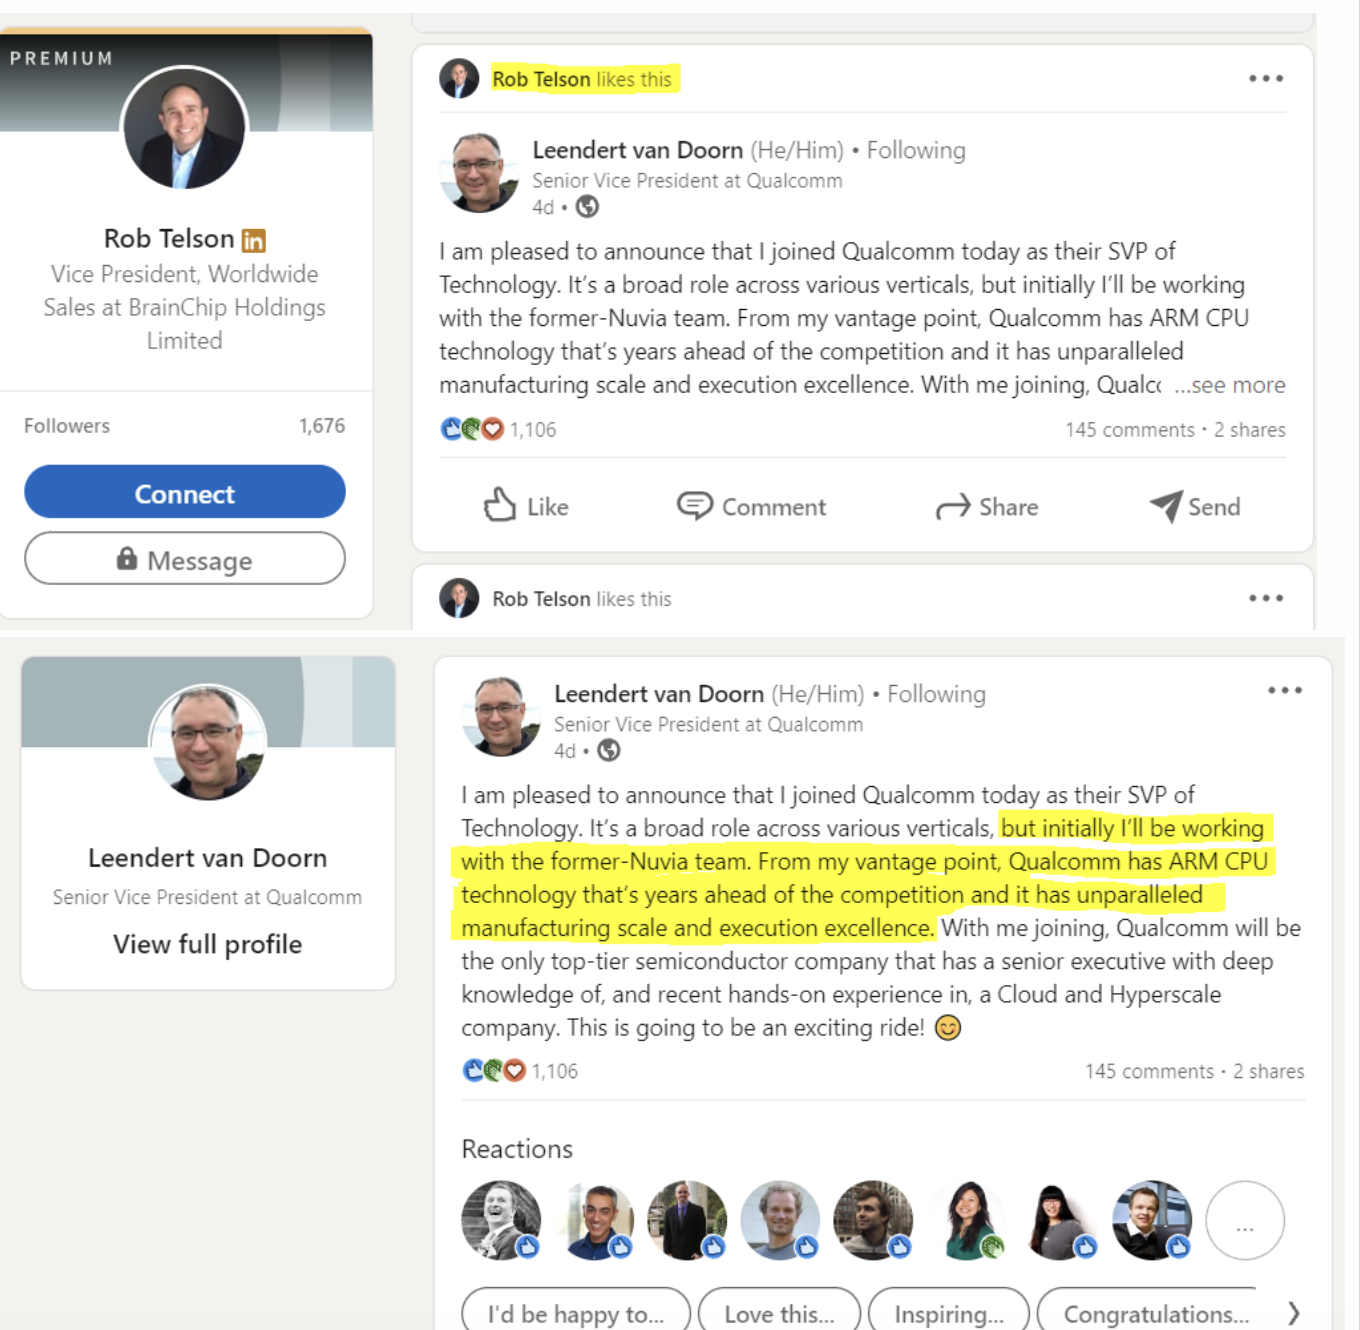The height and width of the screenshot is (1330, 1360).
Task: Show more reactions via ellipsis circle
Action: (1245, 1220)
